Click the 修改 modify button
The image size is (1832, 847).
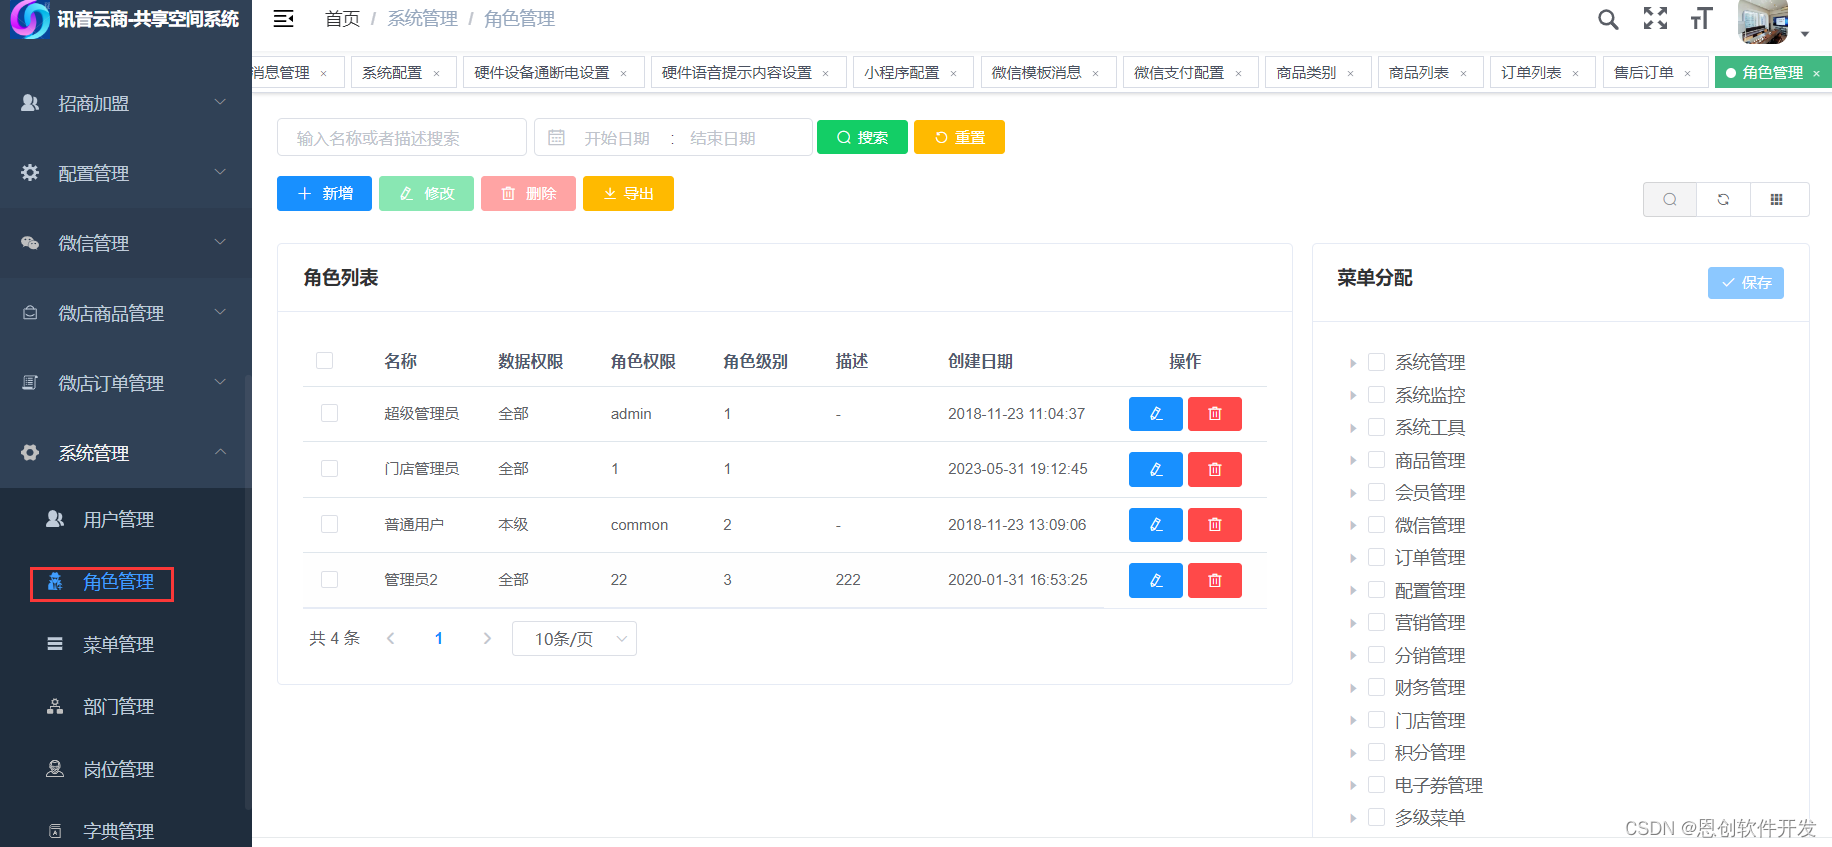(x=426, y=193)
